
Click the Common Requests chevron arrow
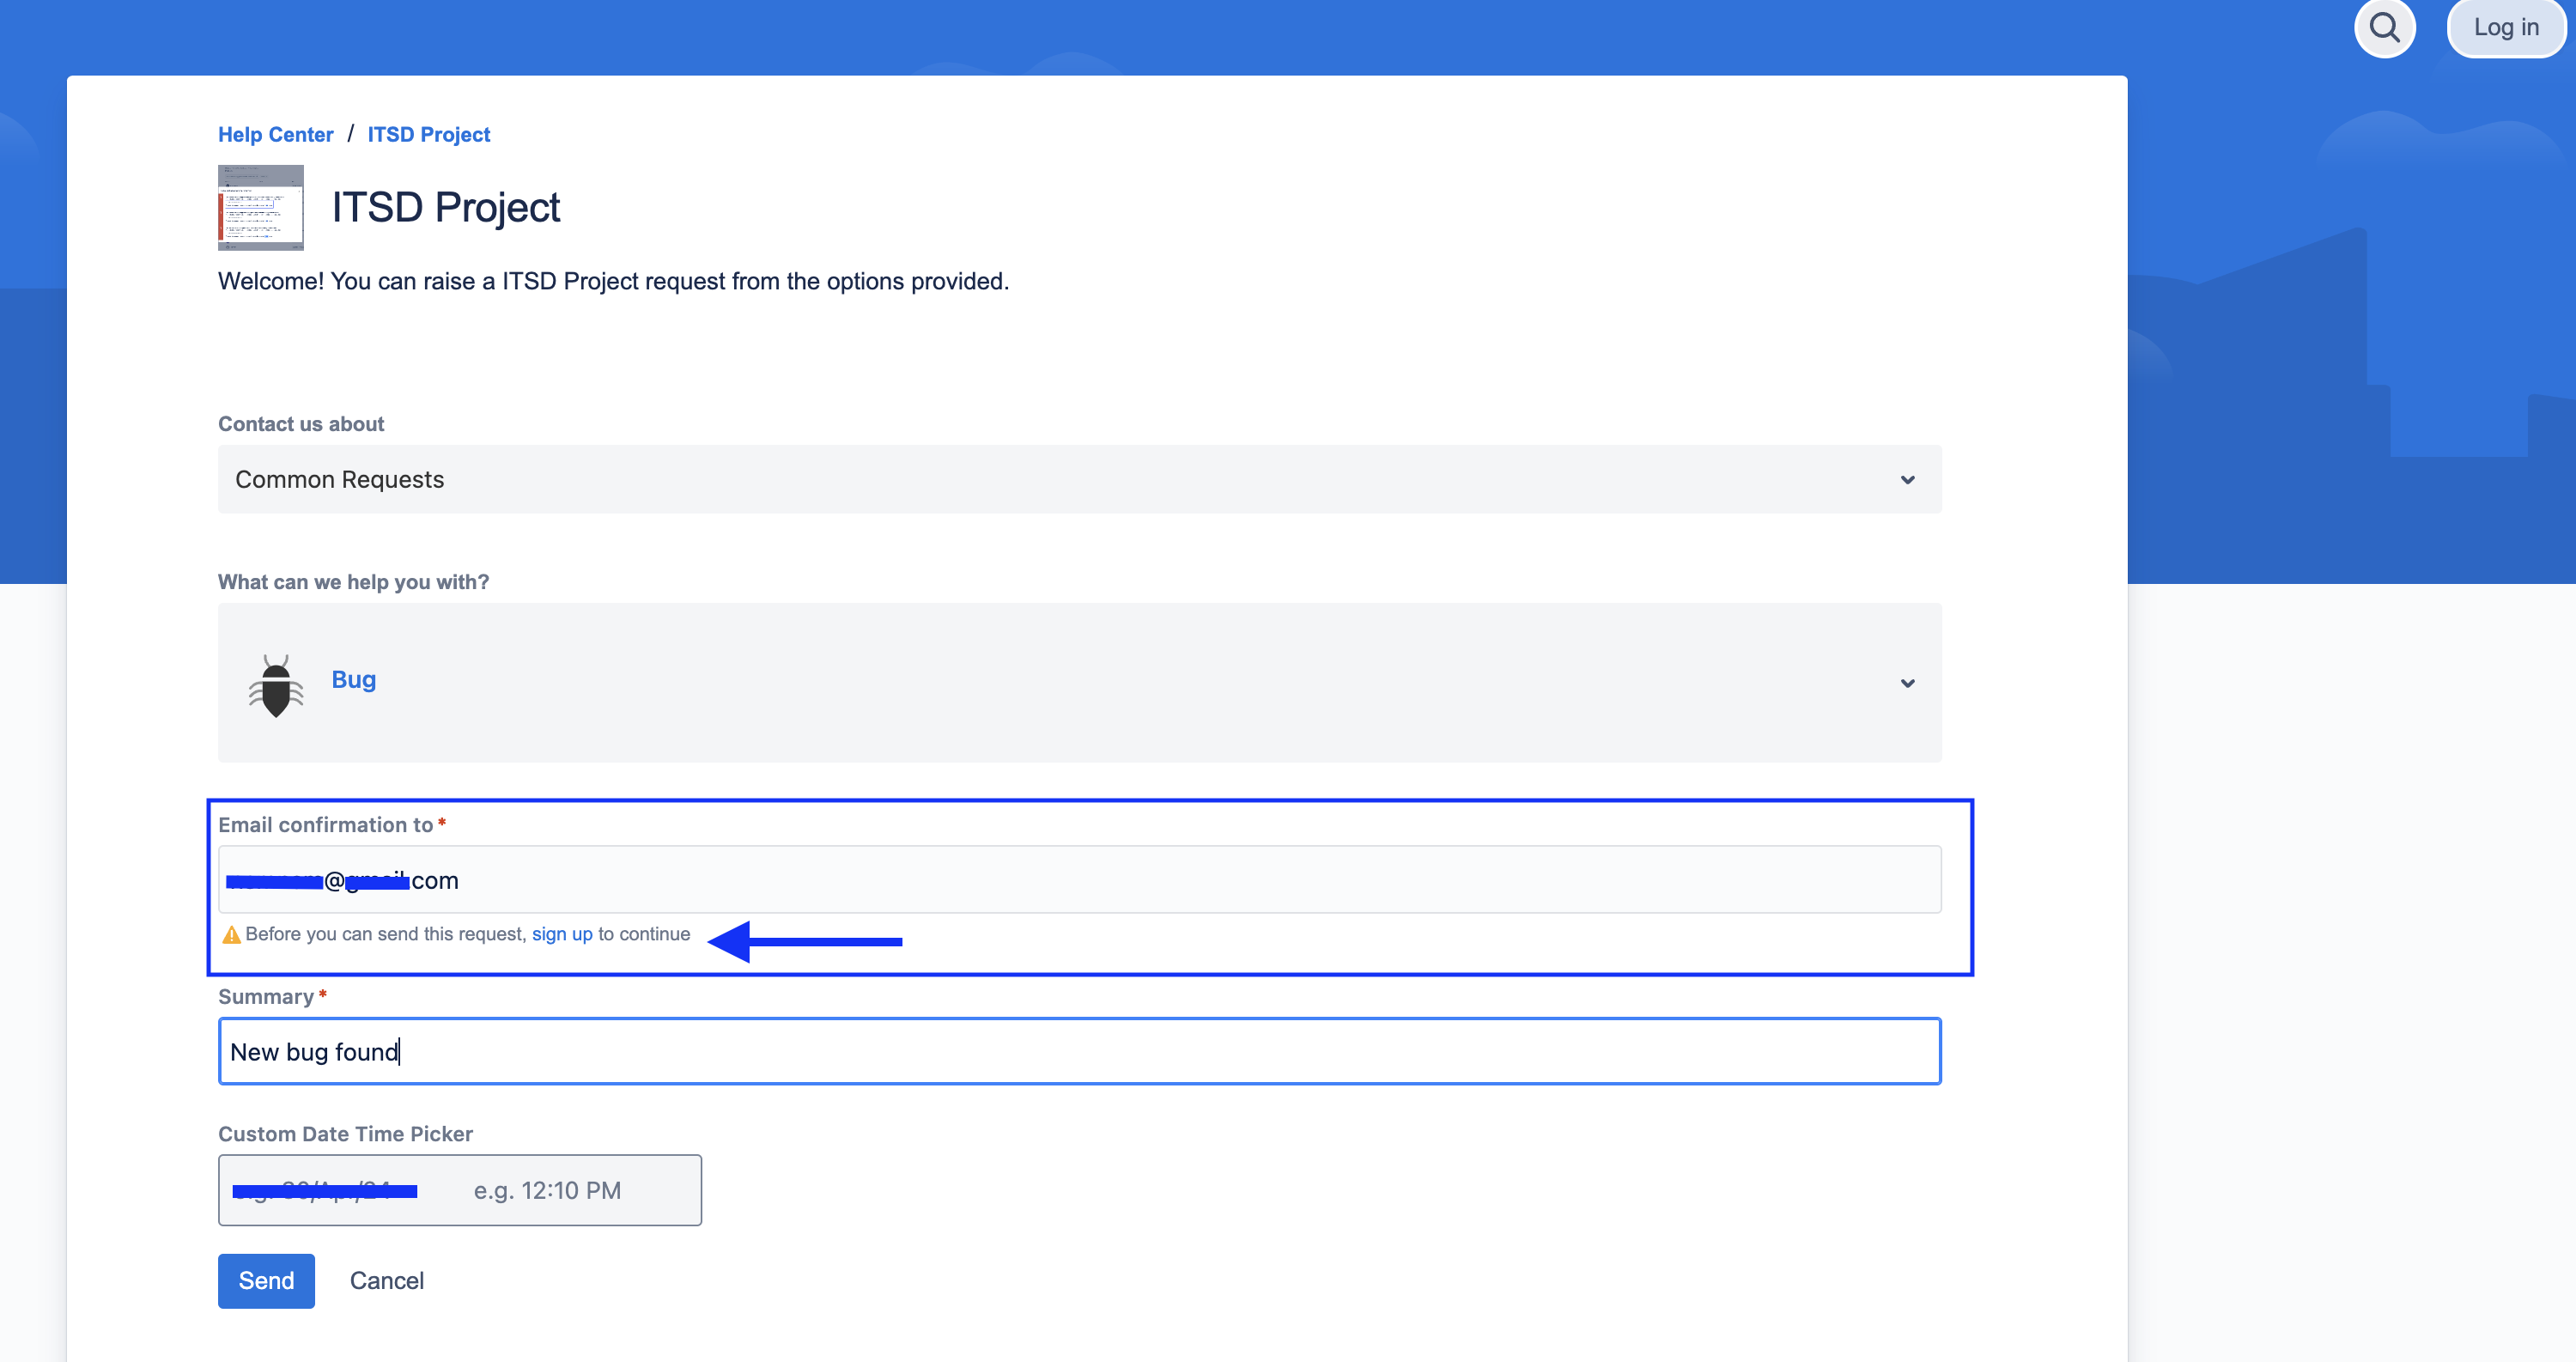(1907, 480)
